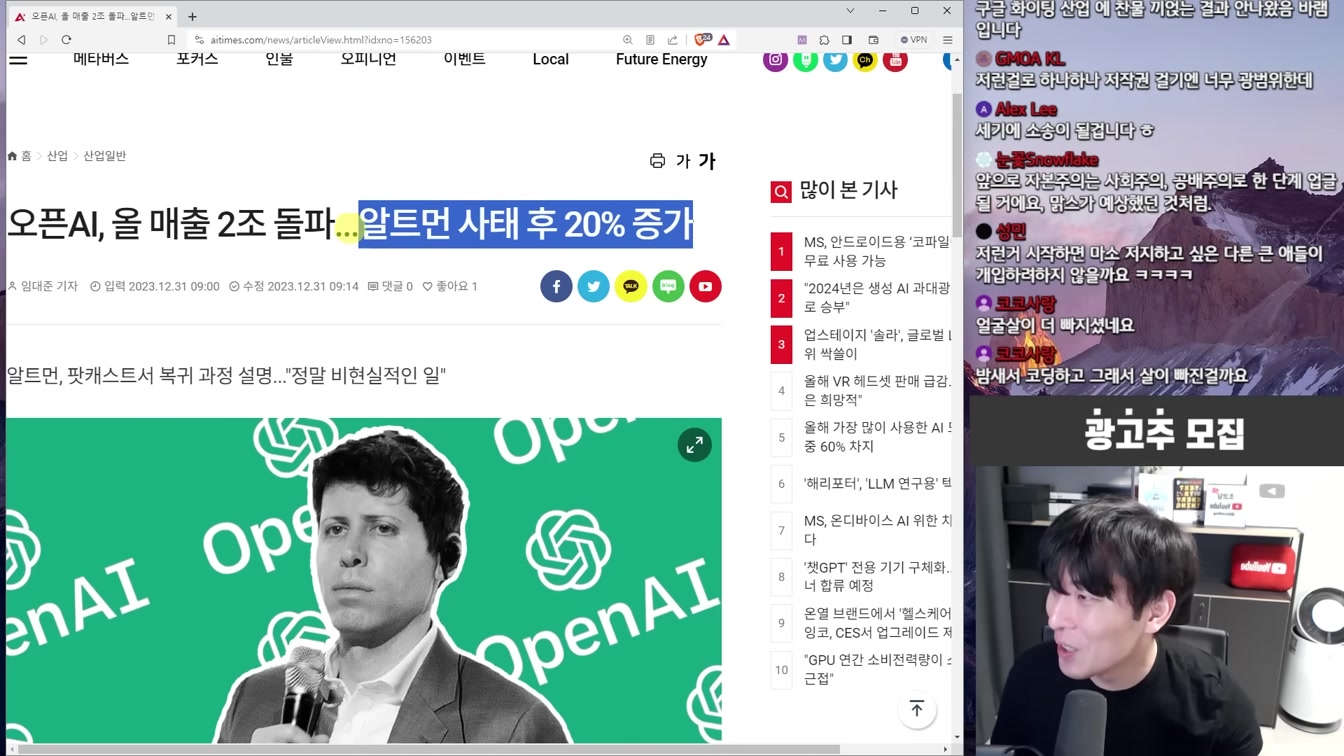The width and height of the screenshot is (1344, 756).
Task: Expand the tab search chevron
Action: (x=850, y=11)
